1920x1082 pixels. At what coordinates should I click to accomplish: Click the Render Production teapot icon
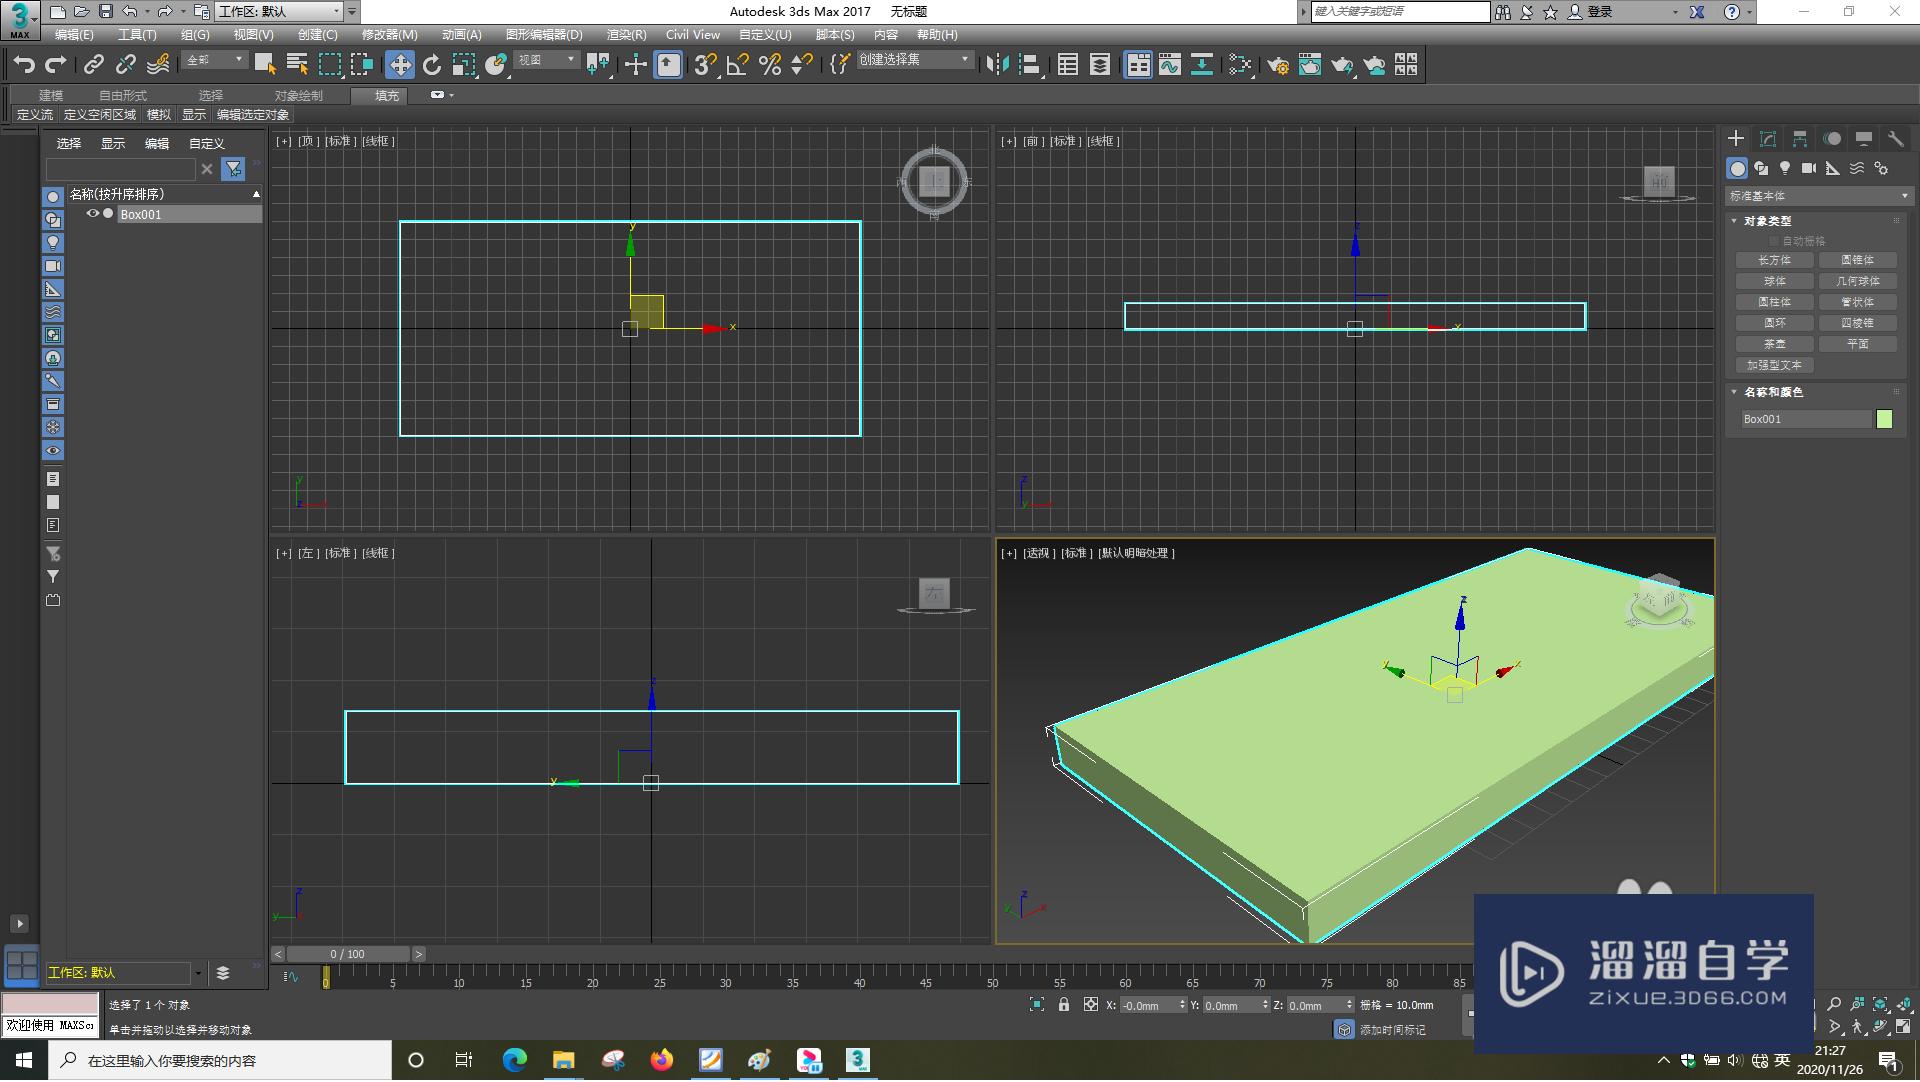tap(1342, 65)
